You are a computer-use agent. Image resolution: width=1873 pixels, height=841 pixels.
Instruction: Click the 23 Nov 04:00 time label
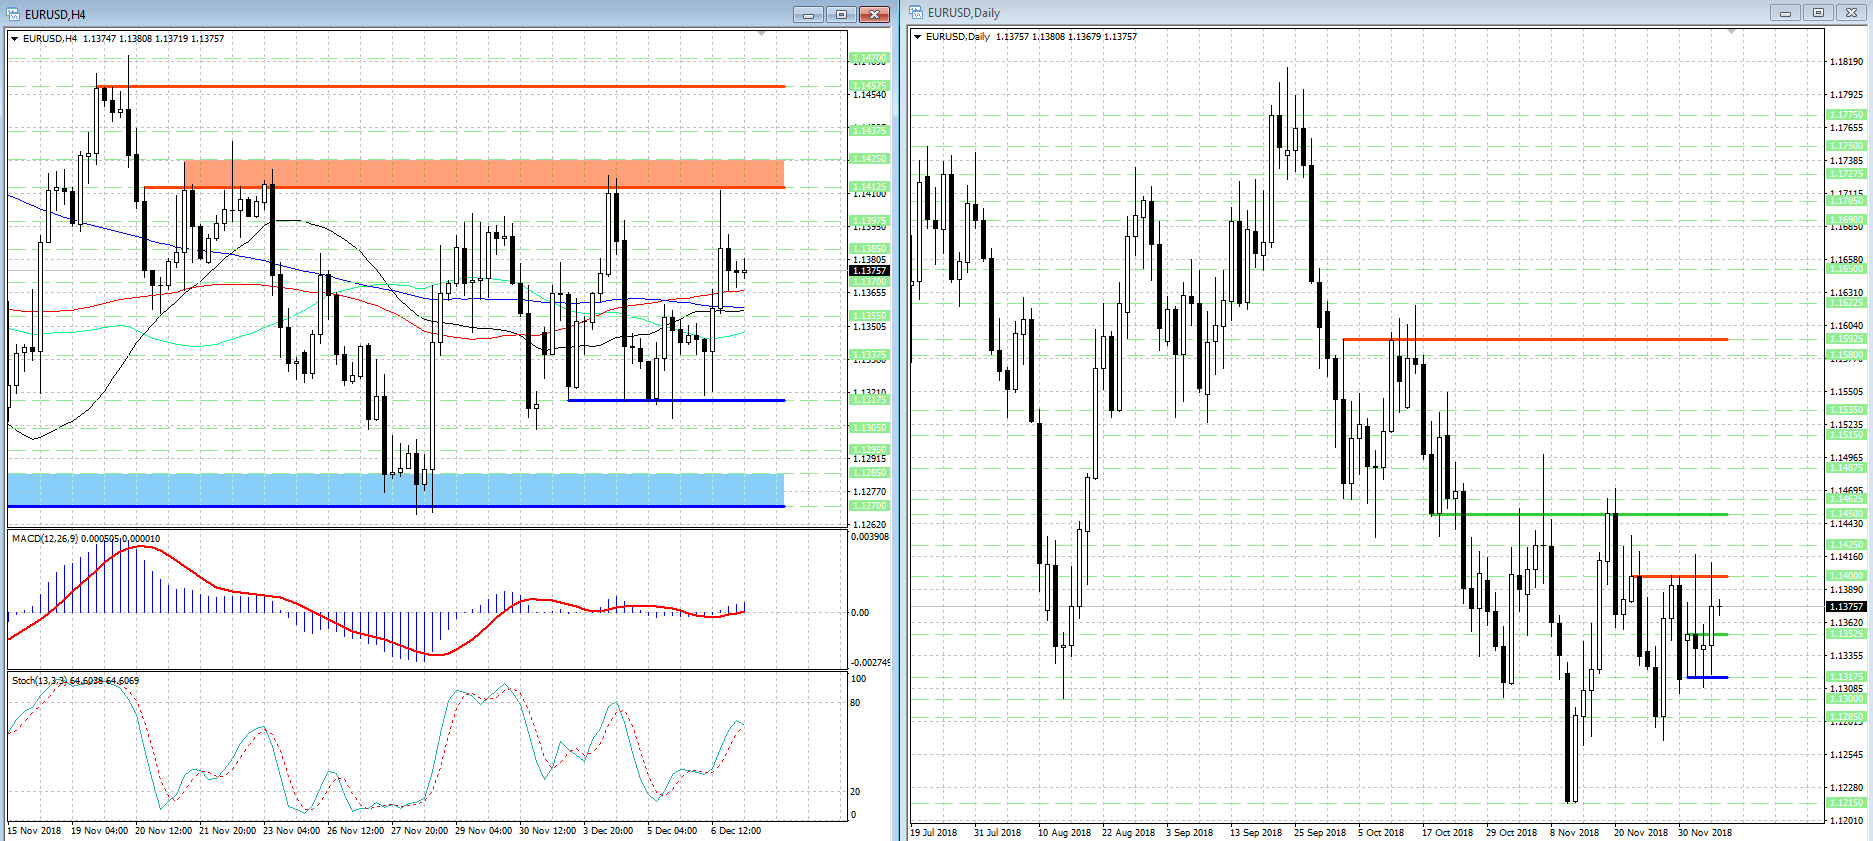pos(292,831)
